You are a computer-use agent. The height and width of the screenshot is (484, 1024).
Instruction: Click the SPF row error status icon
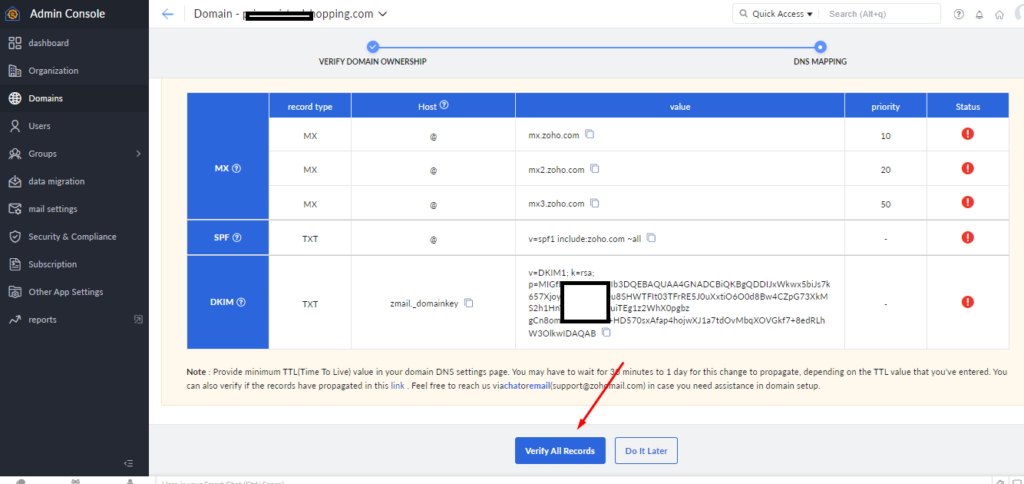tap(968, 238)
